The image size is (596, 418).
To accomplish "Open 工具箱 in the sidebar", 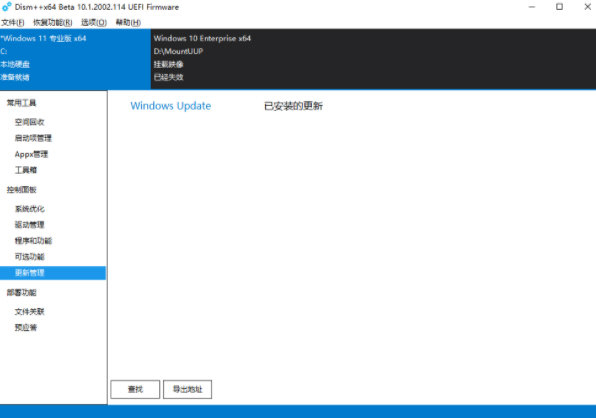I will (26, 170).
